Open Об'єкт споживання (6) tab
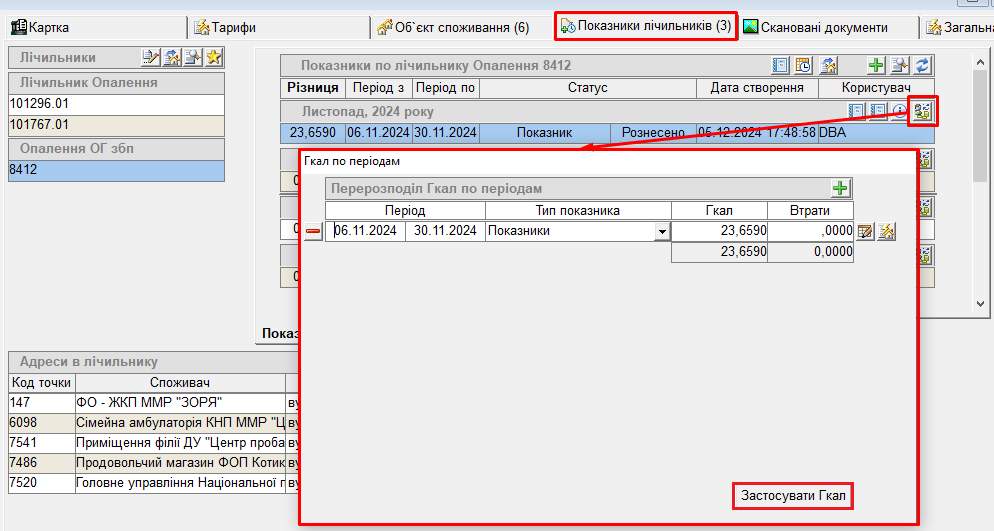Screen dimensions: 994x531 pos(453,27)
